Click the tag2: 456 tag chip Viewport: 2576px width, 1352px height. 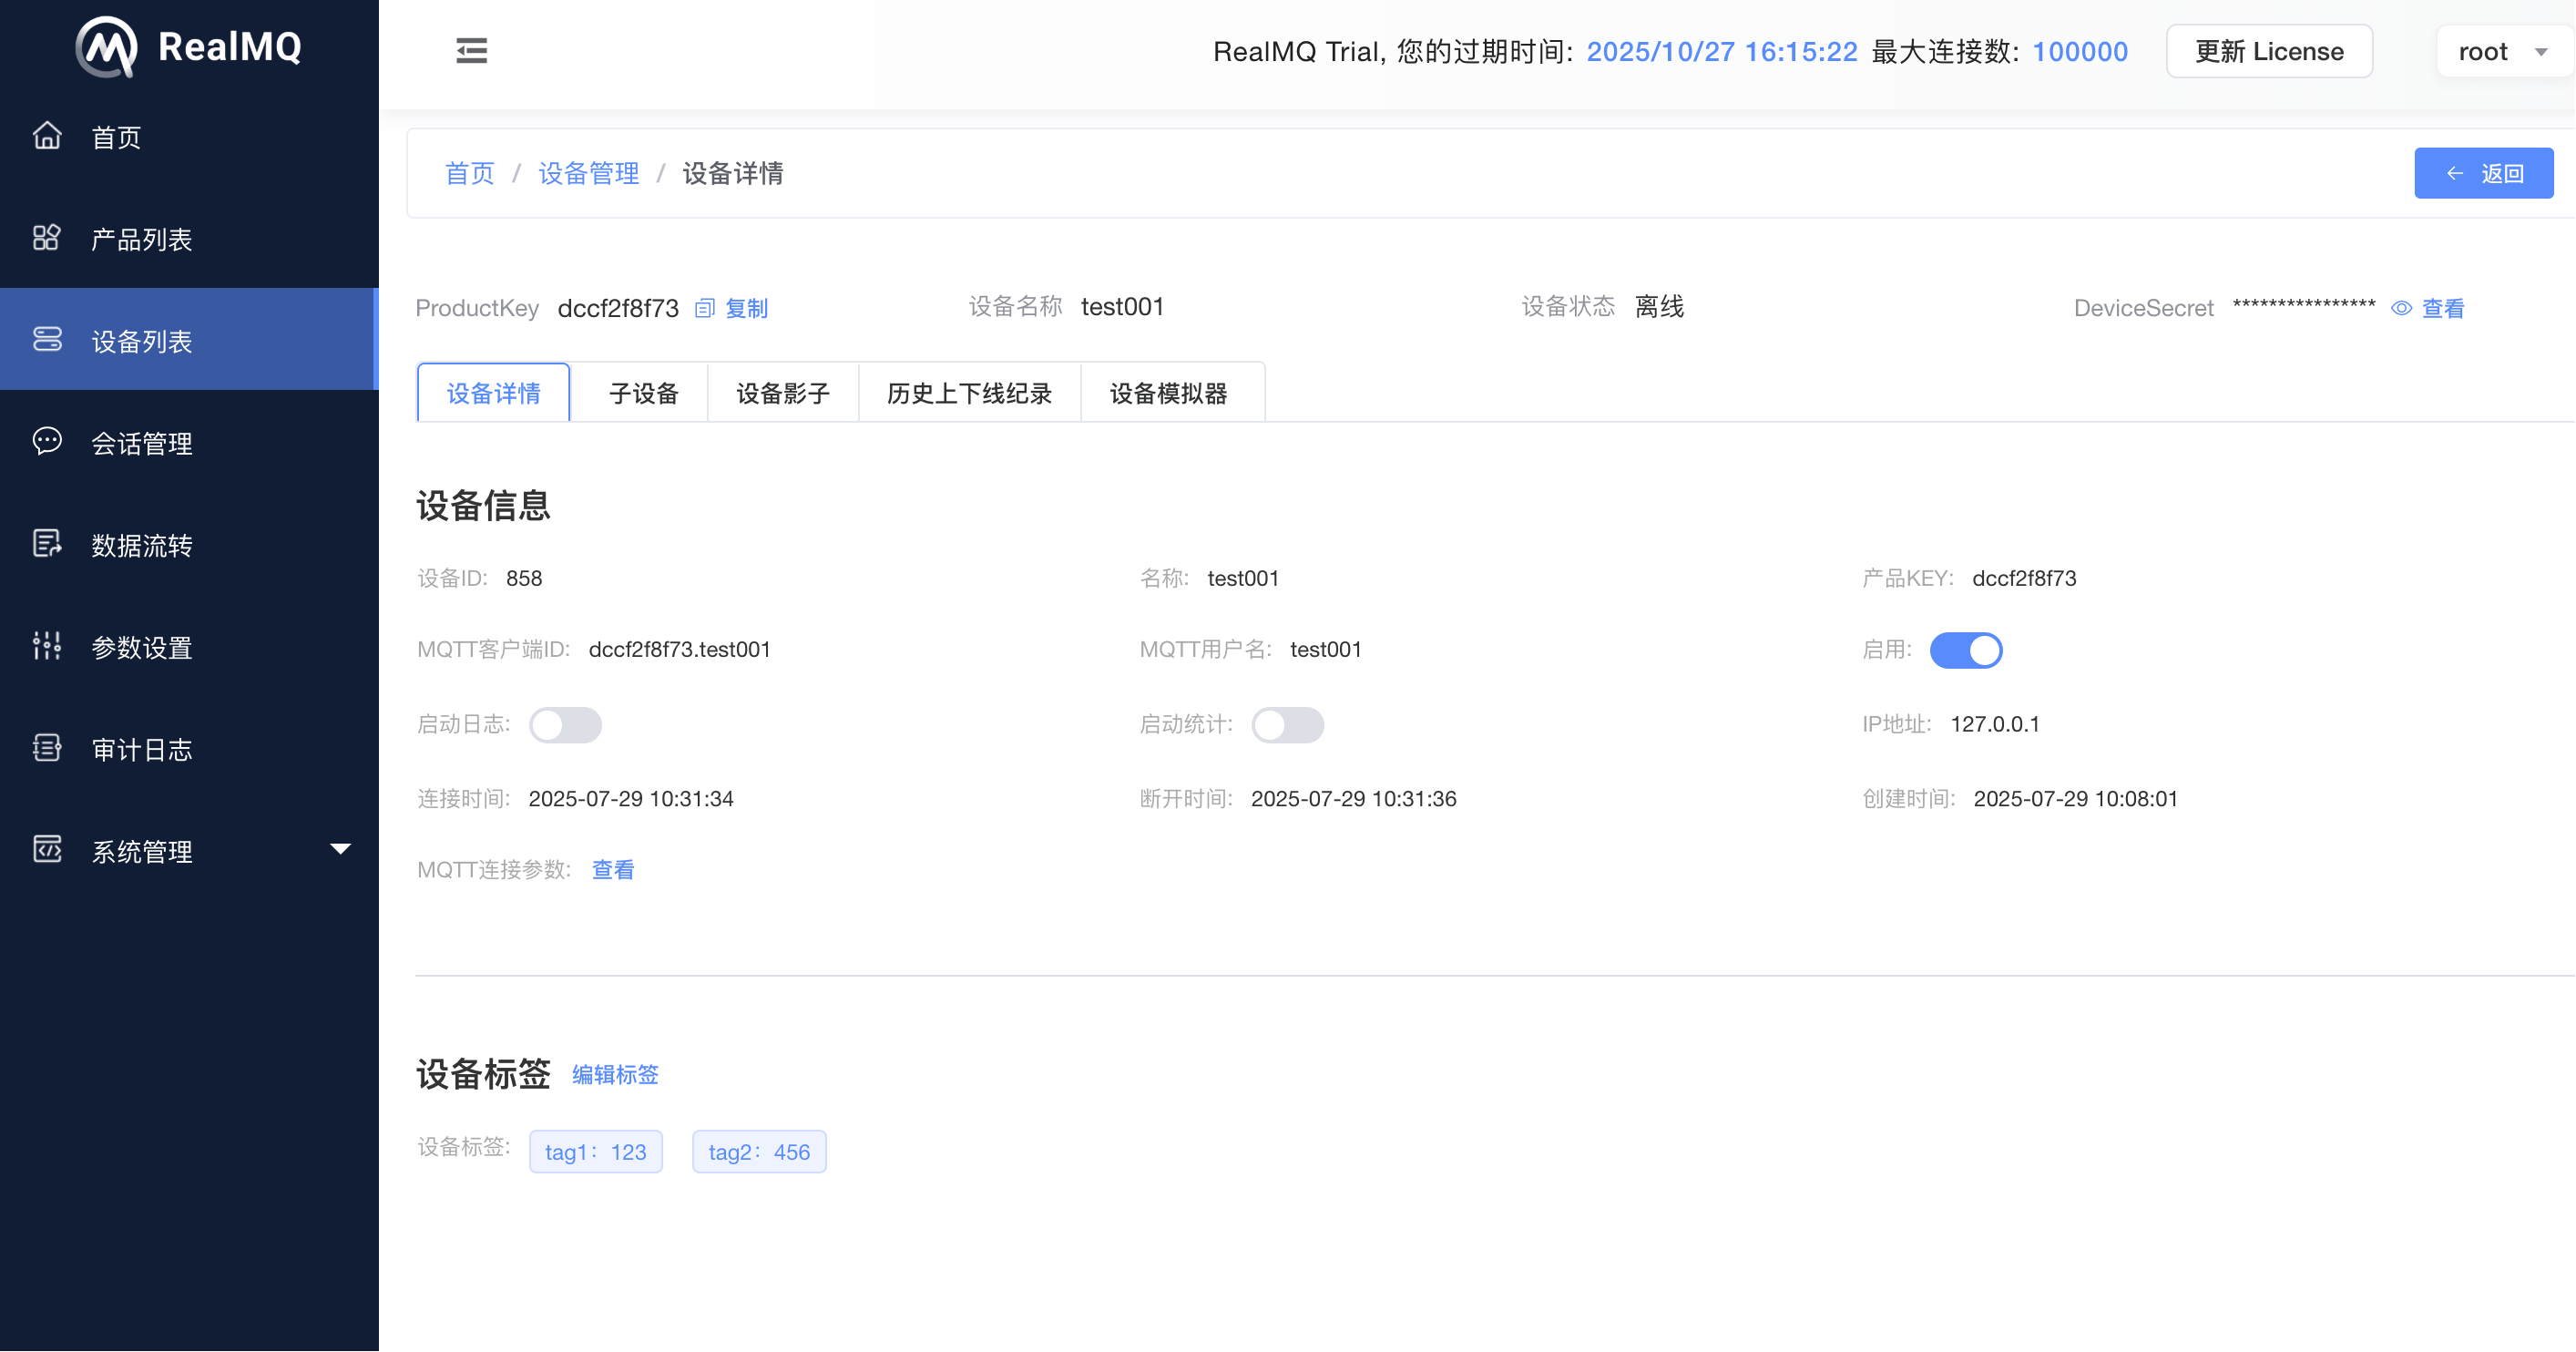(759, 1151)
